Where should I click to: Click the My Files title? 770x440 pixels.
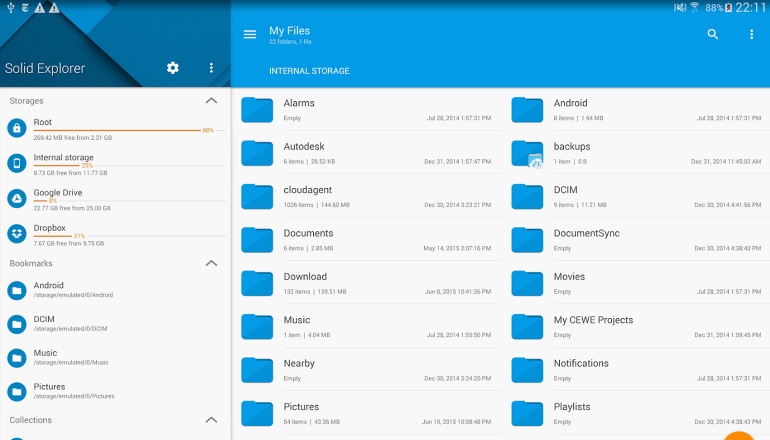pyautogui.click(x=289, y=30)
